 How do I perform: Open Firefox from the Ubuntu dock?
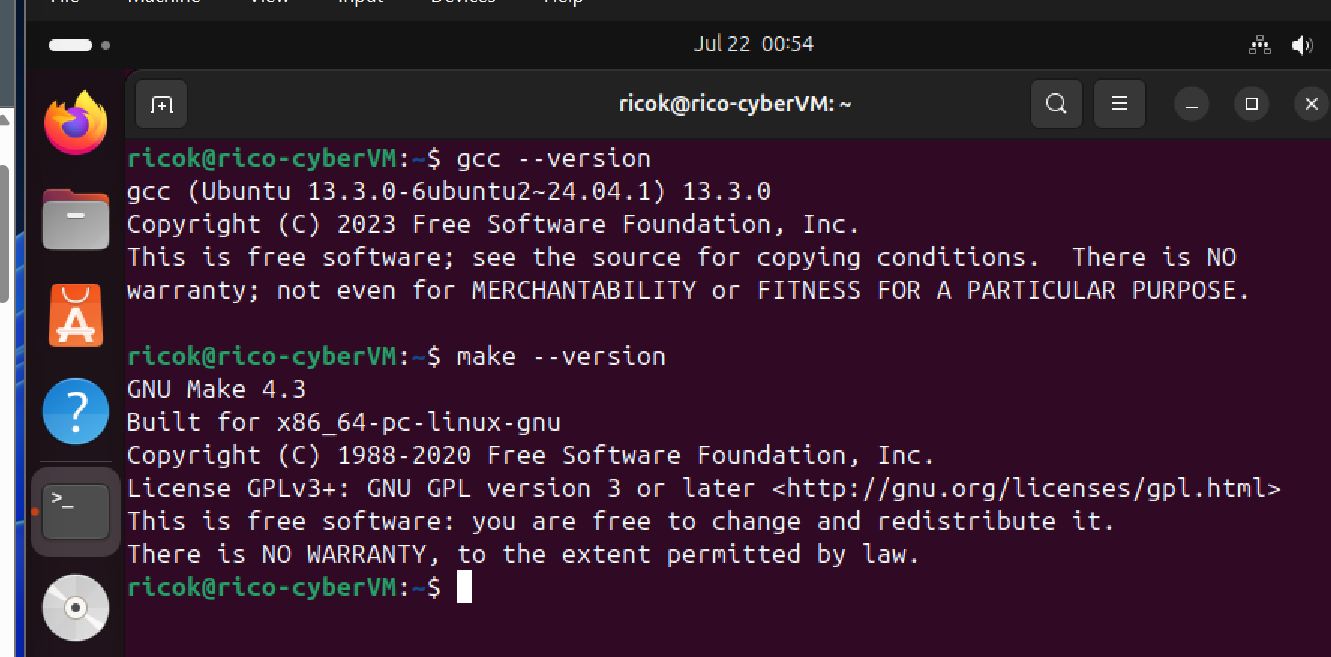click(76, 124)
